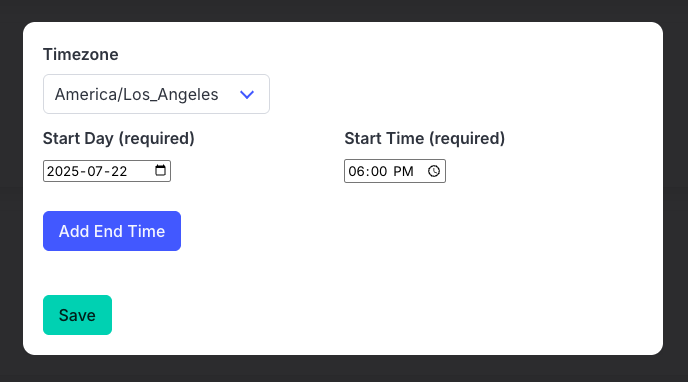Click the Timezone label

tap(81, 54)
